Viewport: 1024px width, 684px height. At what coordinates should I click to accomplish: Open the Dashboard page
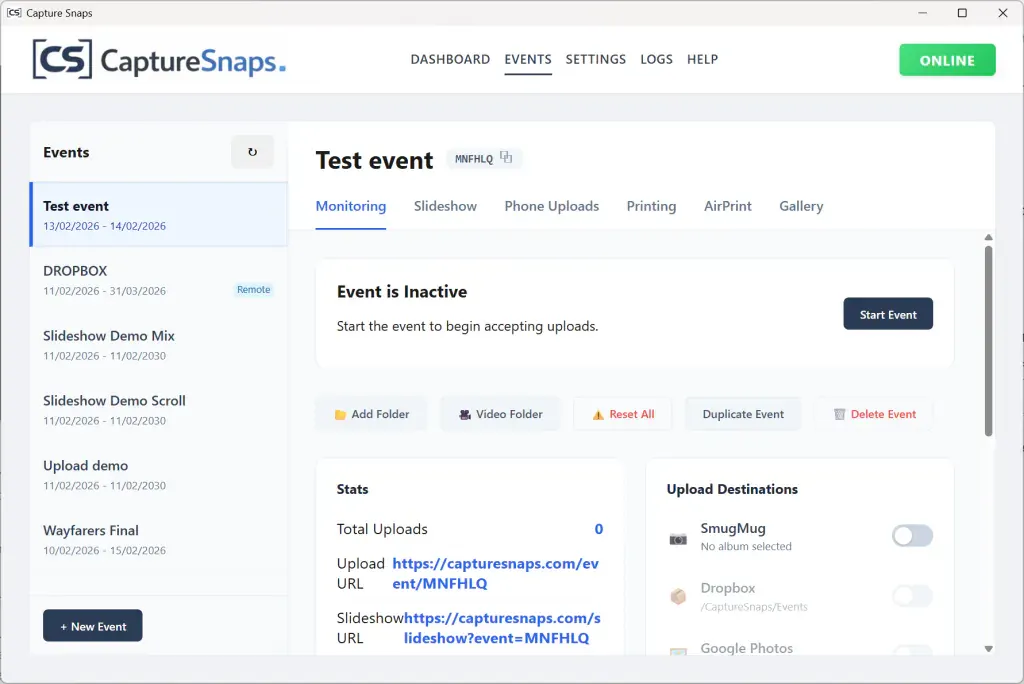pyautogui.click(x=450, y=59)
